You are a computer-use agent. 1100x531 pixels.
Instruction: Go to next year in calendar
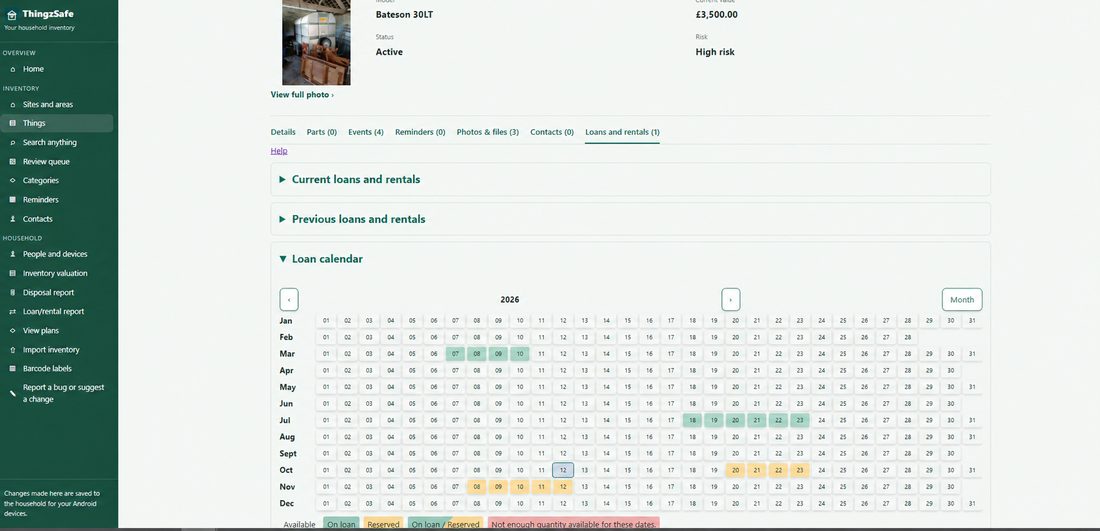[x=730, y=300]
